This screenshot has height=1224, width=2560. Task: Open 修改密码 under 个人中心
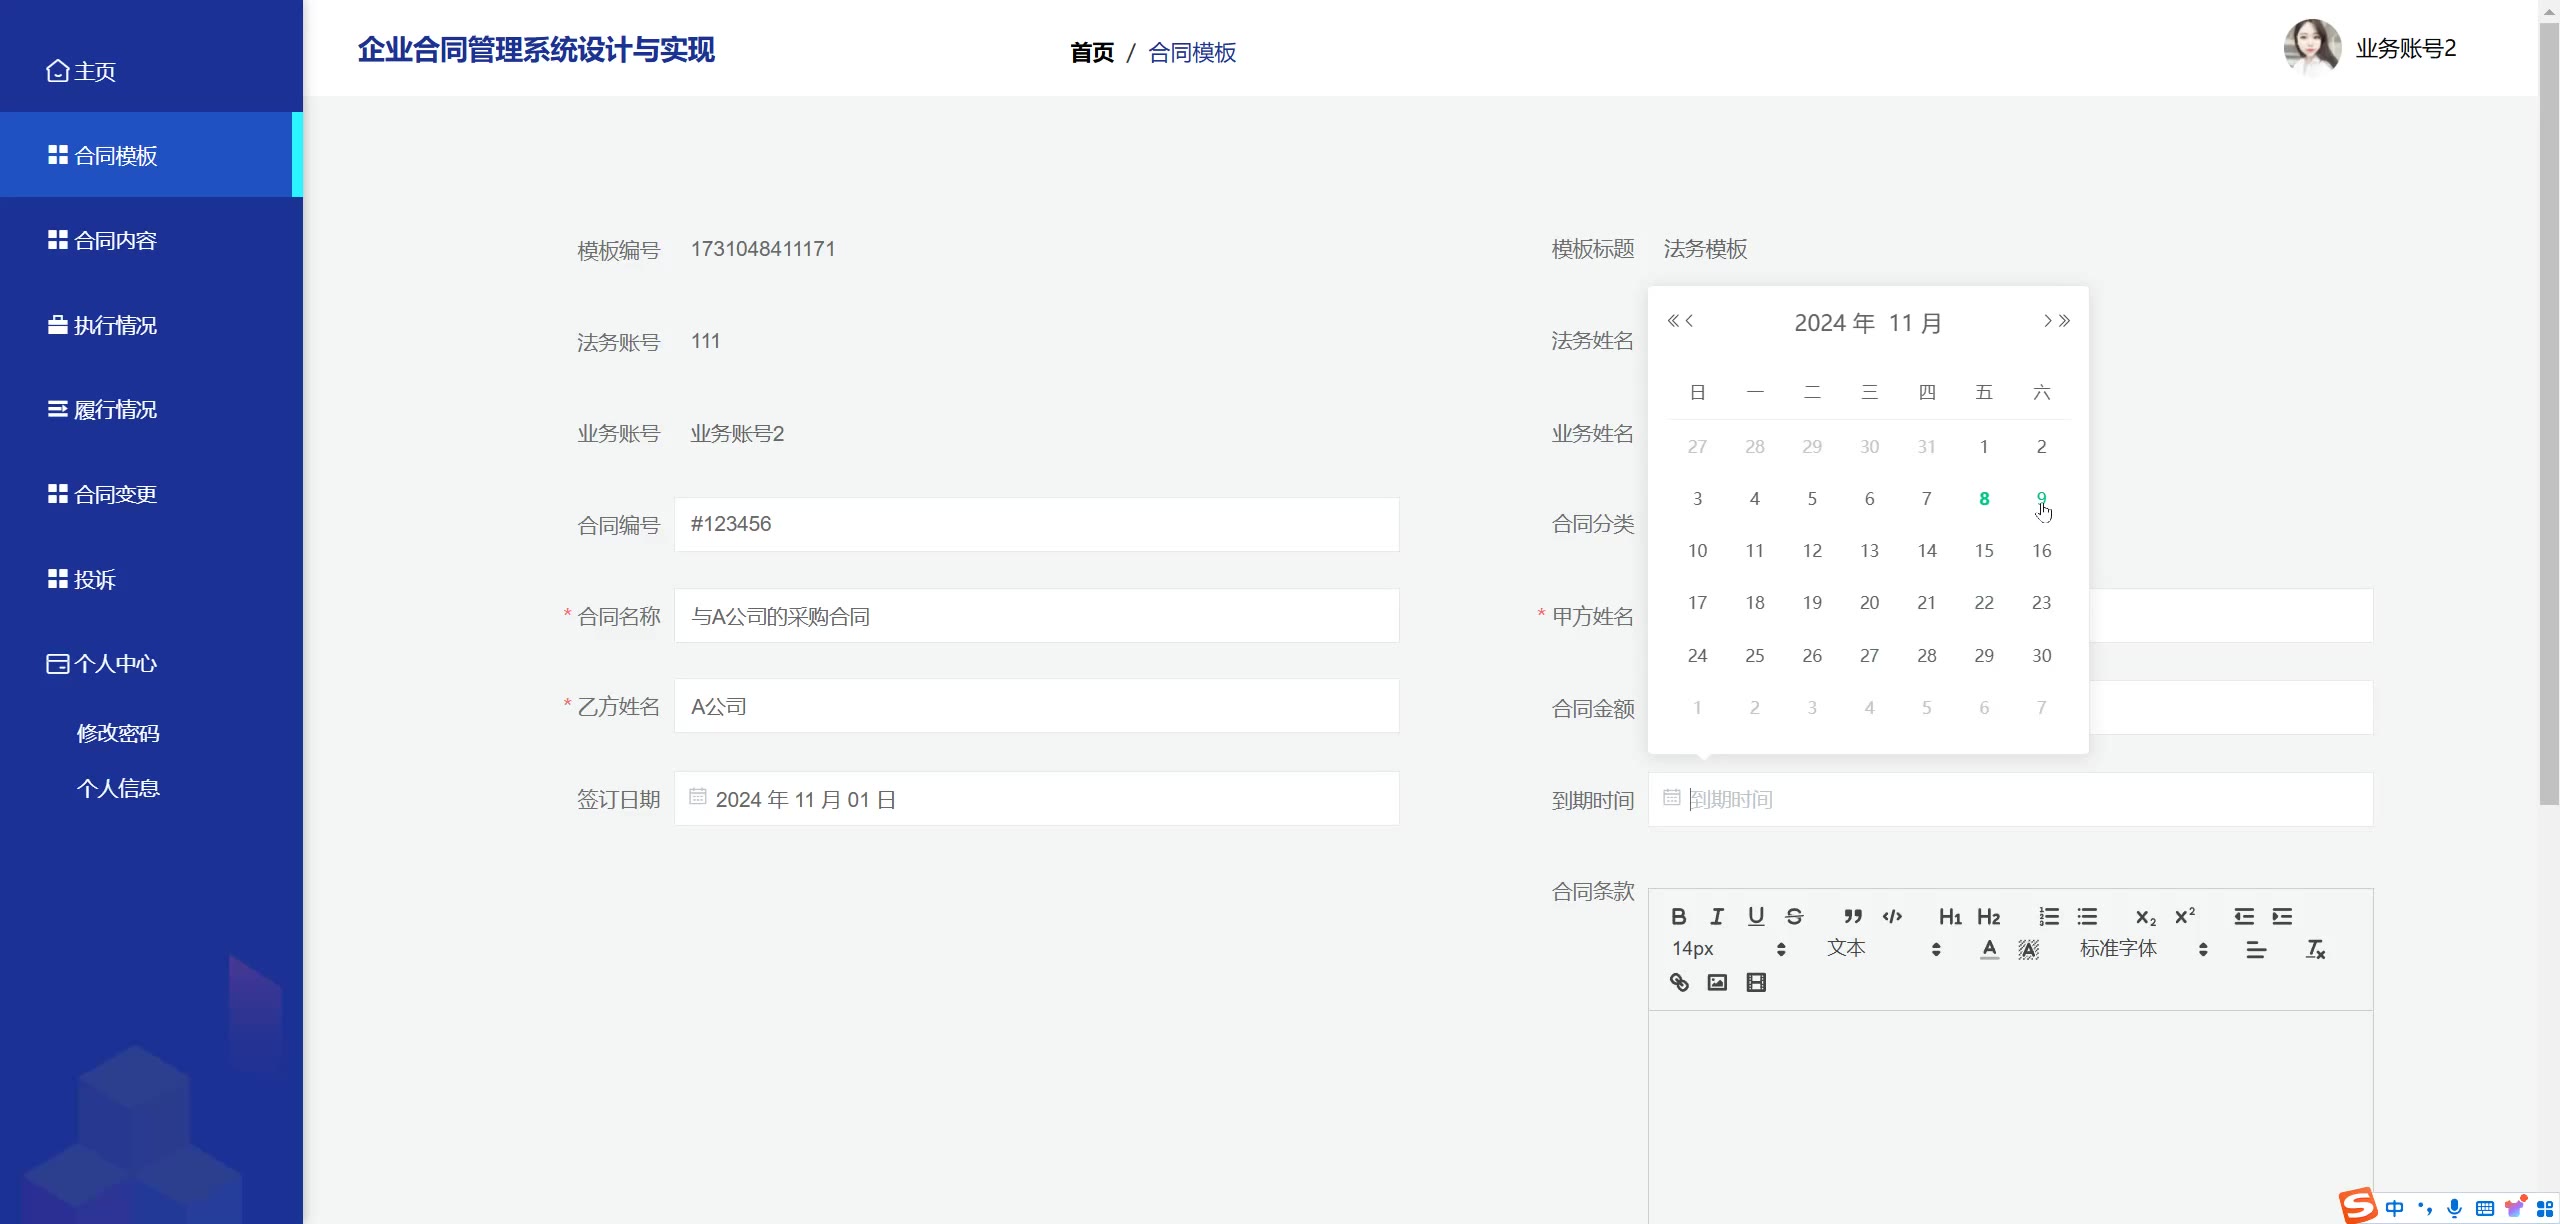point(118,733)
